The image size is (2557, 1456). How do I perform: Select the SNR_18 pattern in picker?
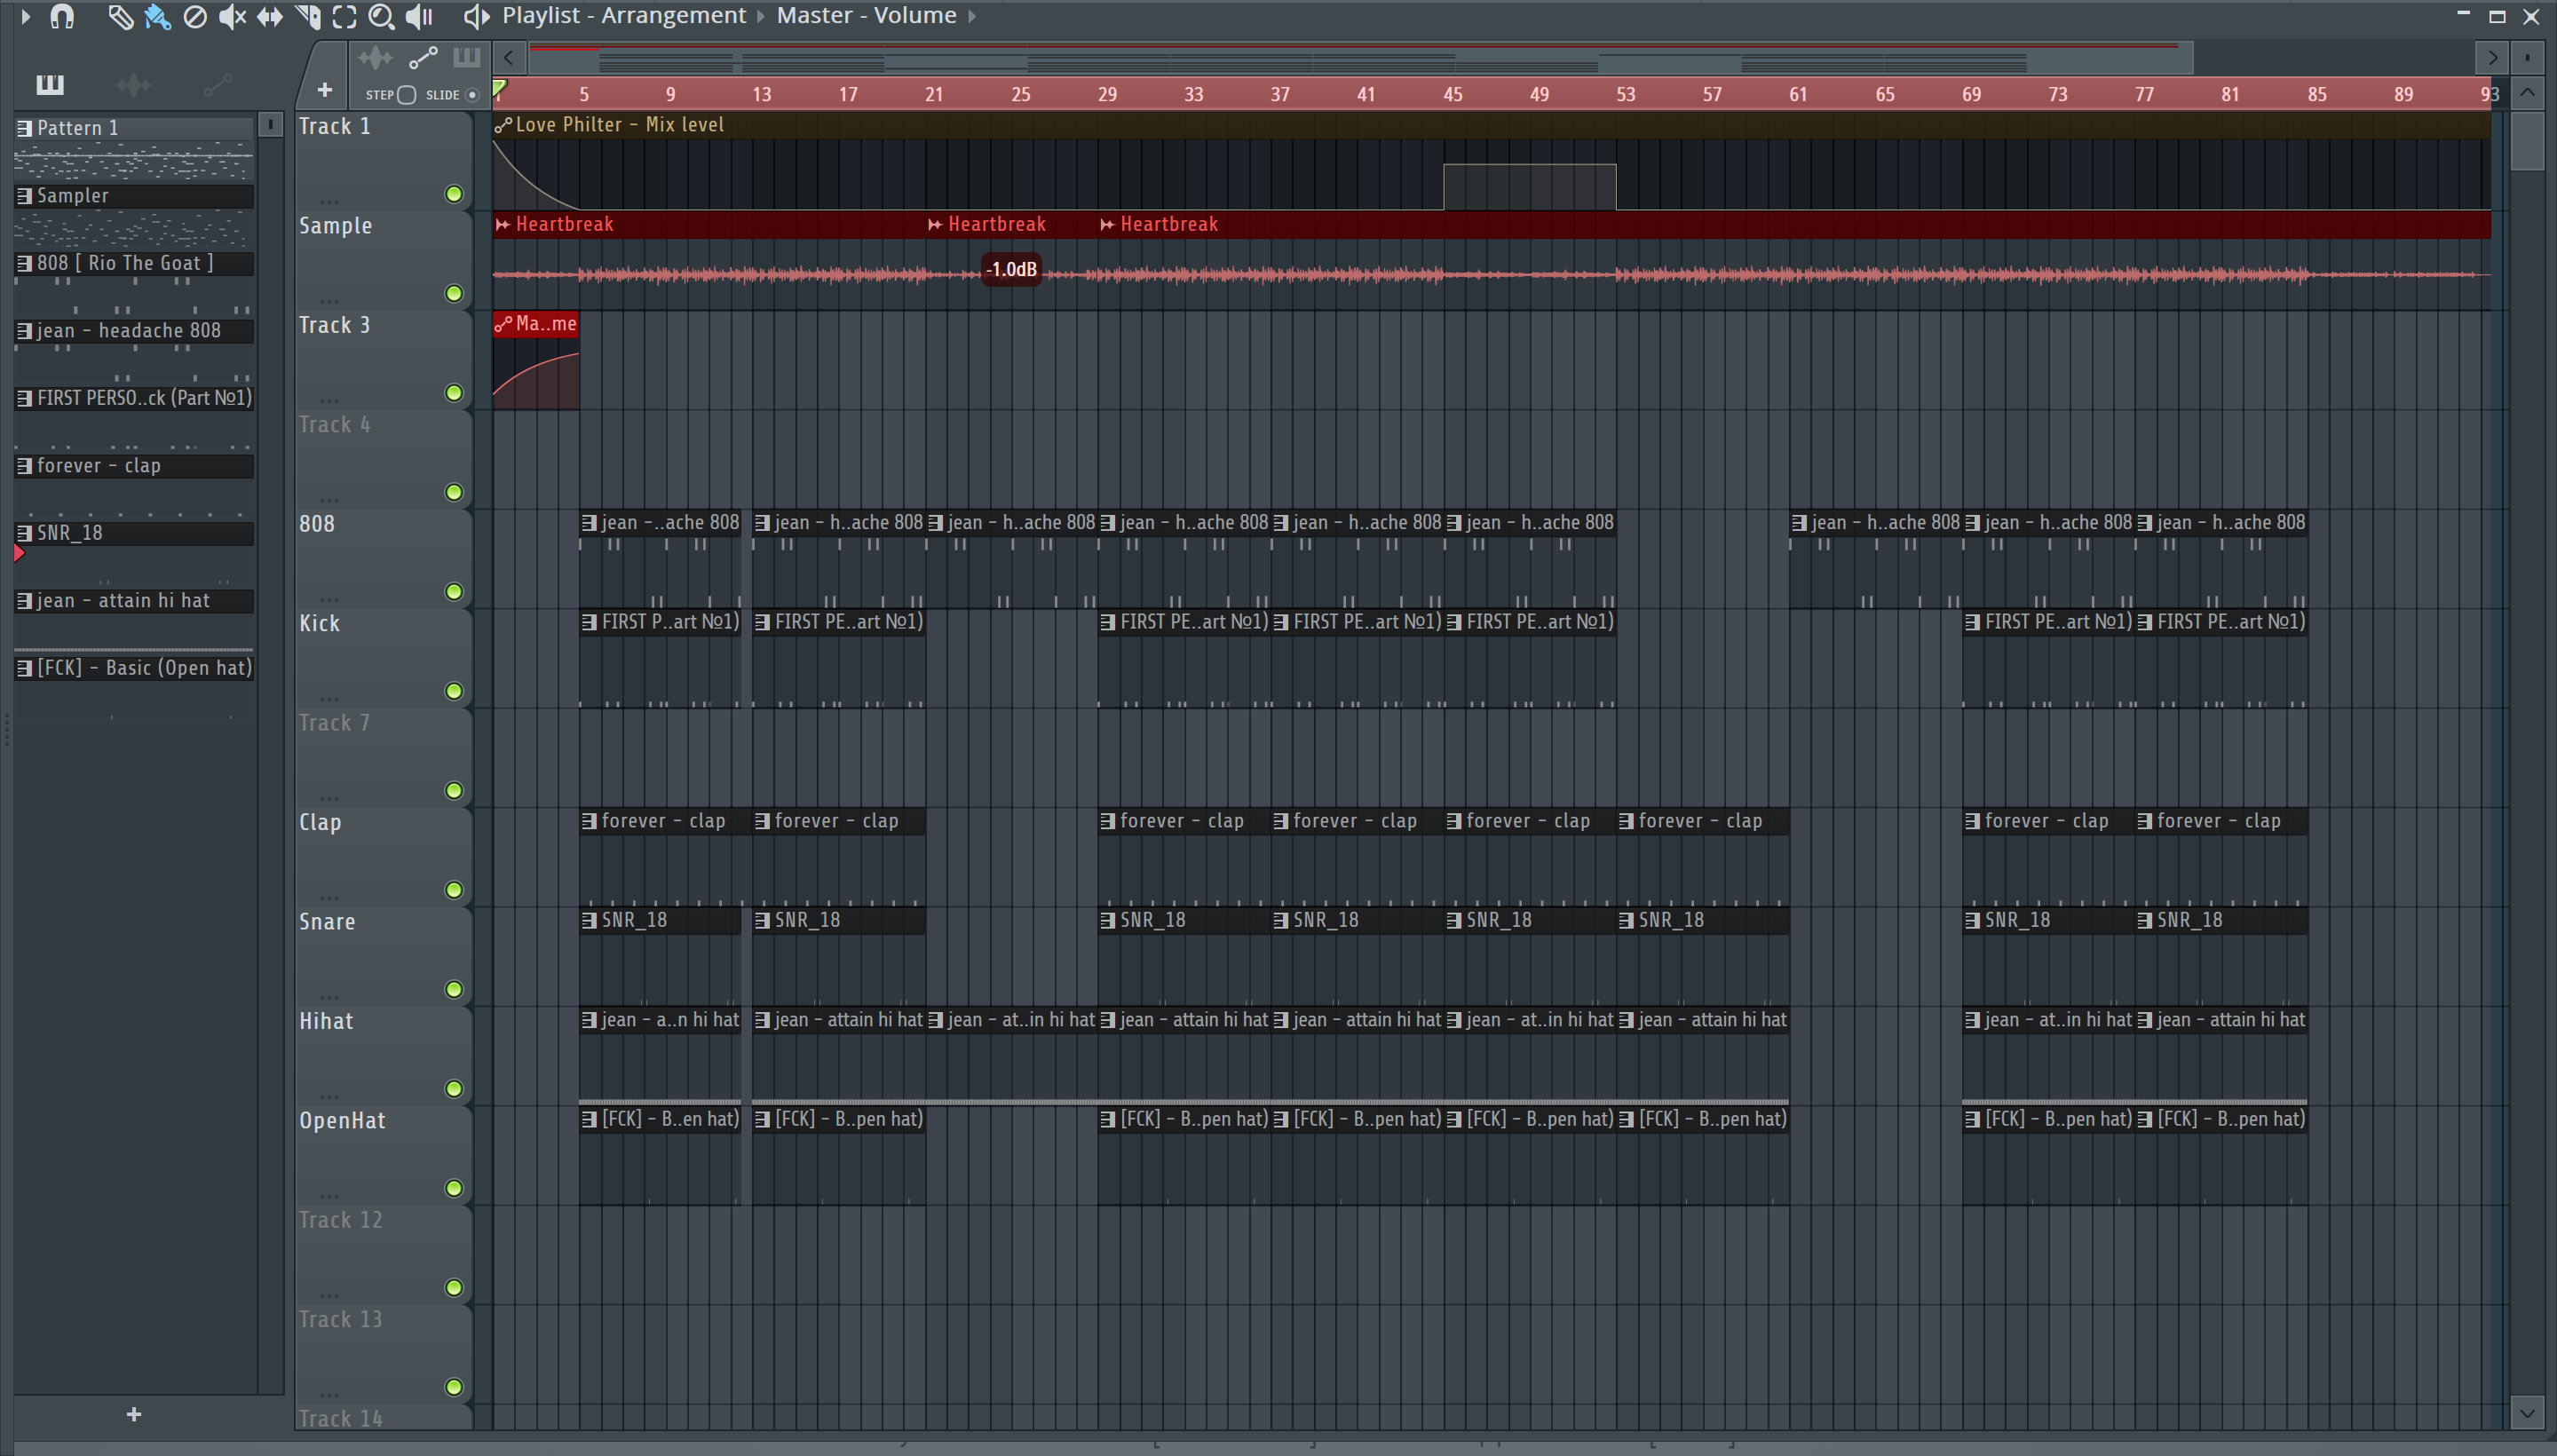(134, 533)
